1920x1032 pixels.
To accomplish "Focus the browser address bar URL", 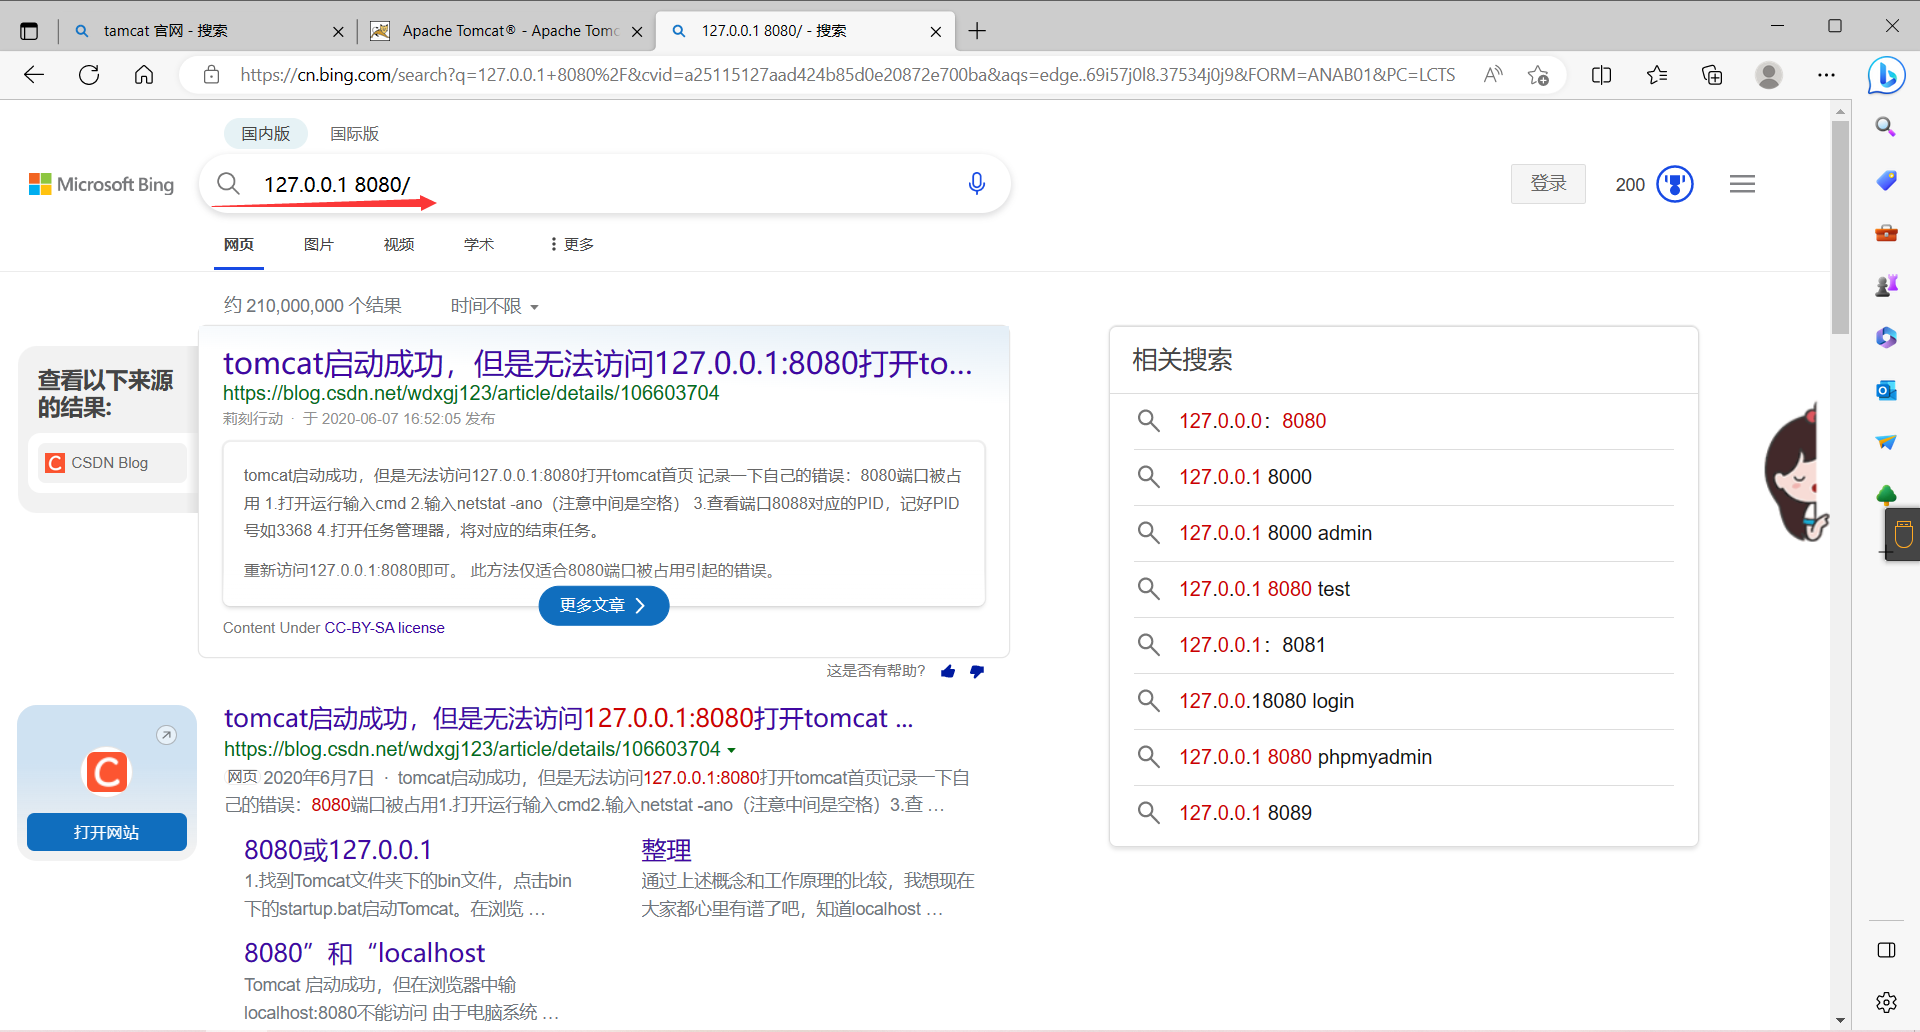I will 847,75.
